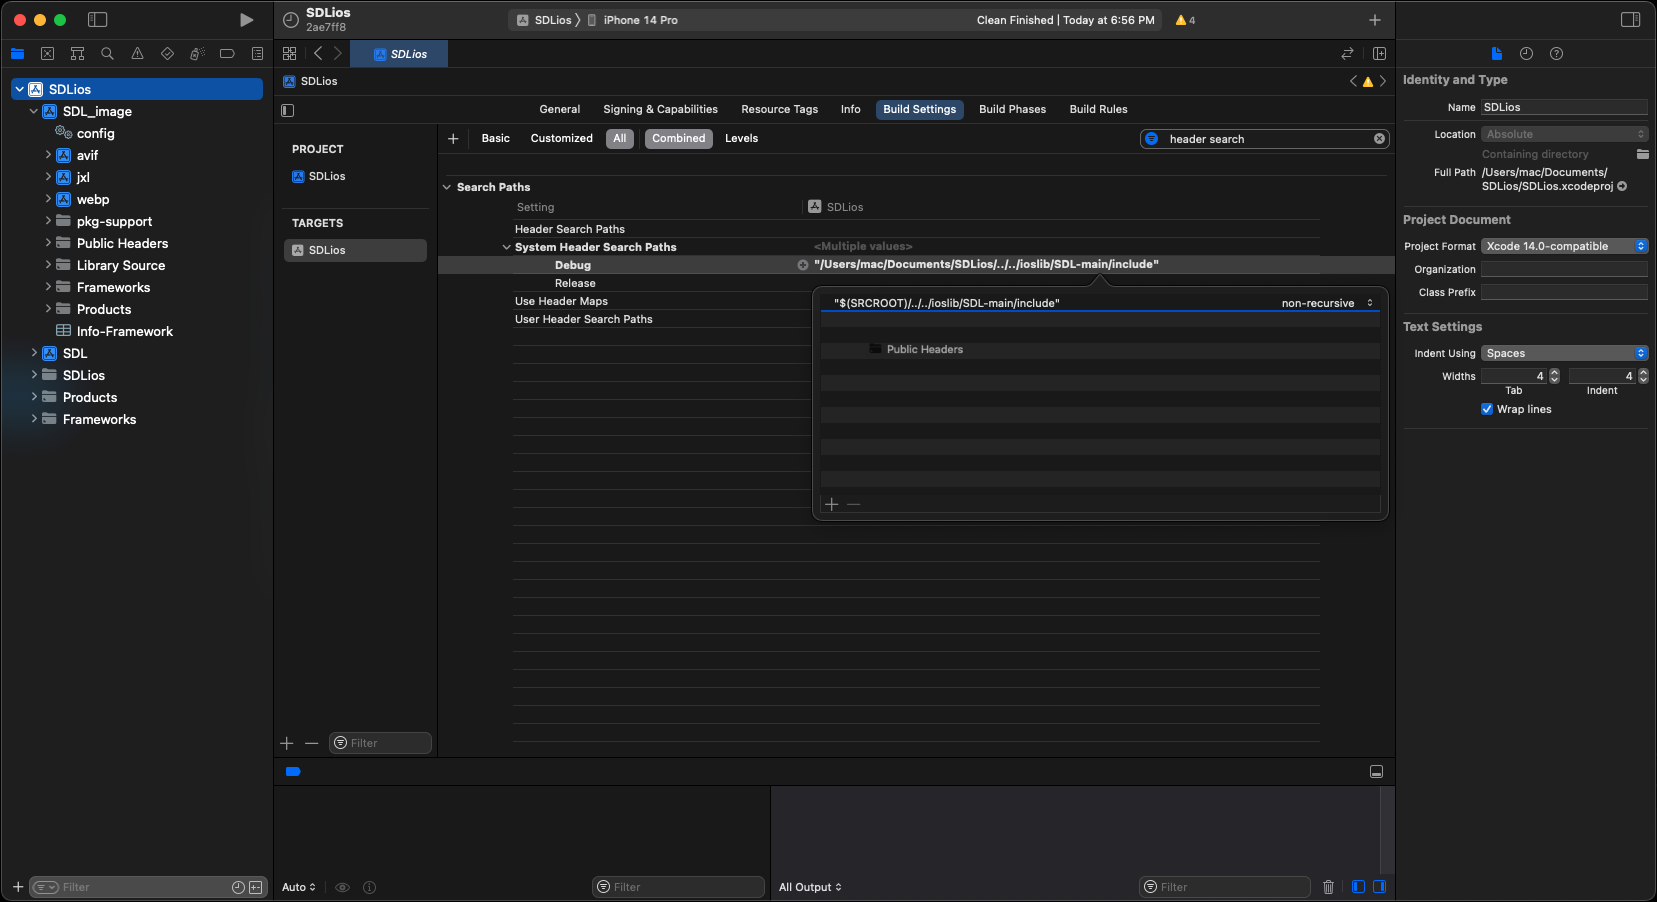The image size is (1658, 902).
Task: Select the Basic settings scope
Action: pos(495,139)
